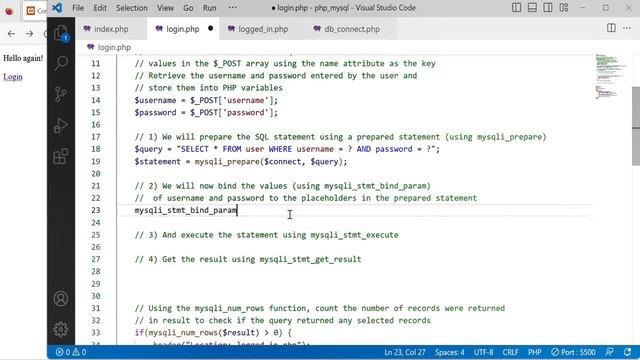Click comment on line 27 about get_result
Viewport: 640px width, 360px height.
(x=248, y=259)
